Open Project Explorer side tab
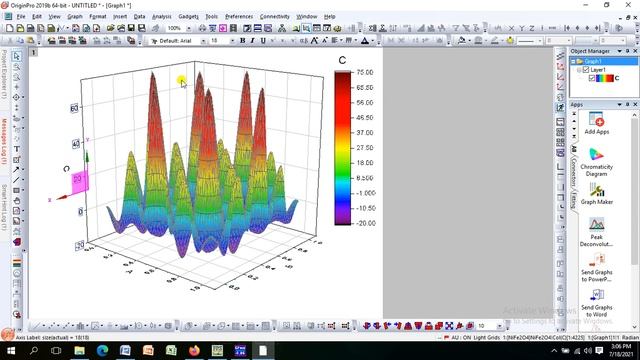Screen dimensions: 640x360 click(x=4, y=74)
